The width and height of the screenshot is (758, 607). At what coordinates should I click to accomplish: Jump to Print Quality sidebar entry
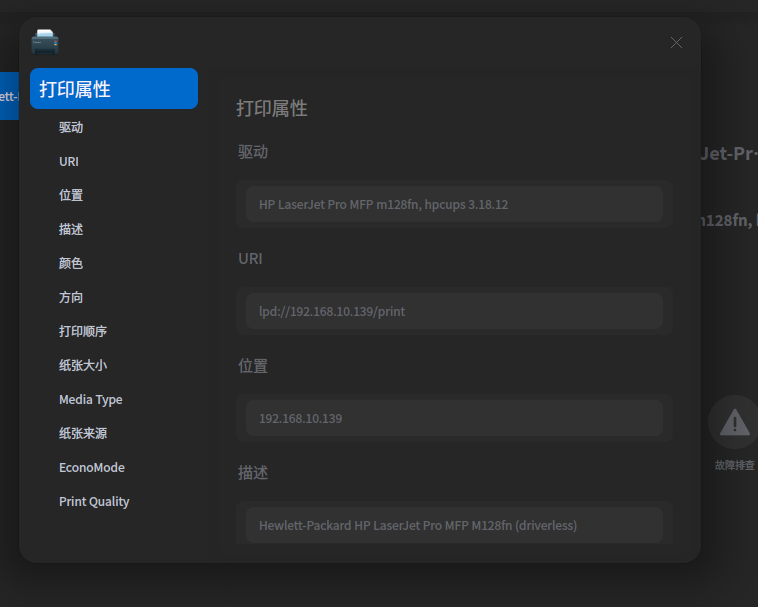(94, 502)
